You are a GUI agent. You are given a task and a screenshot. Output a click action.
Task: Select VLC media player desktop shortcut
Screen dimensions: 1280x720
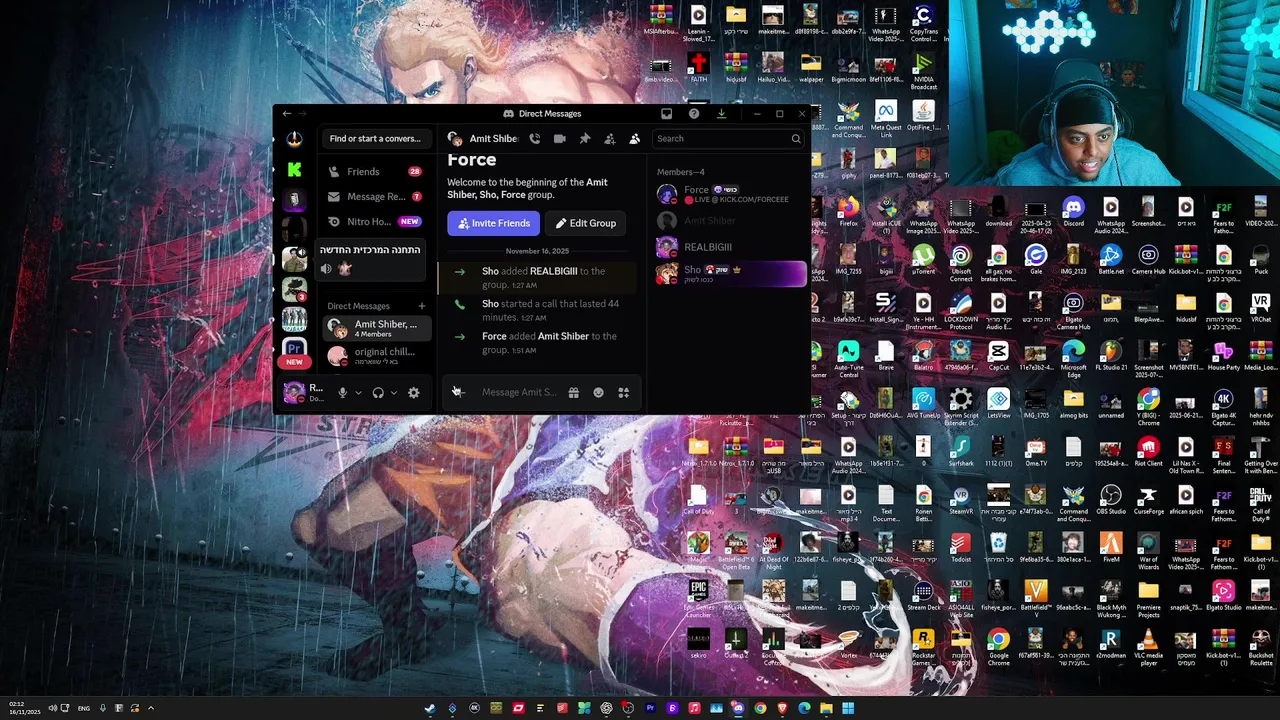point(1148,647)
